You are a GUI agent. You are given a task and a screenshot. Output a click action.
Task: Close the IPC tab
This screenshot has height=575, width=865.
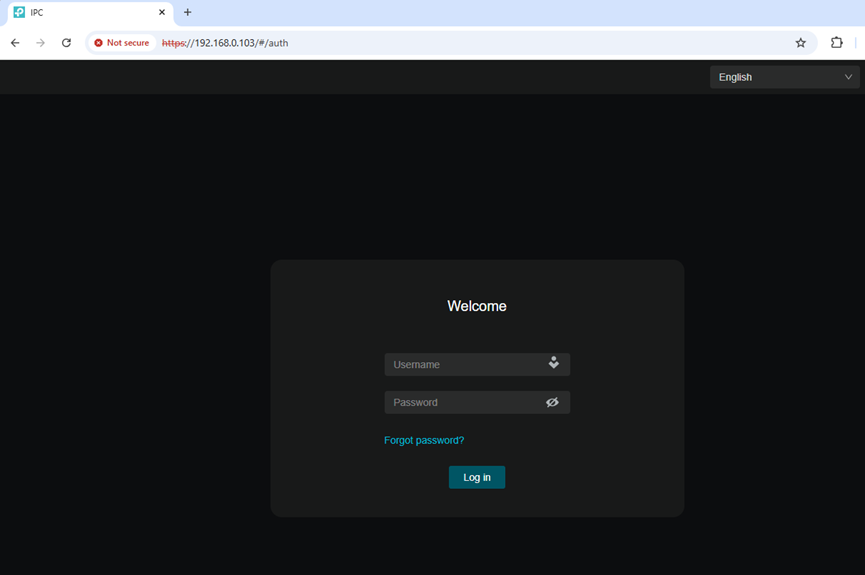point(162,12)
